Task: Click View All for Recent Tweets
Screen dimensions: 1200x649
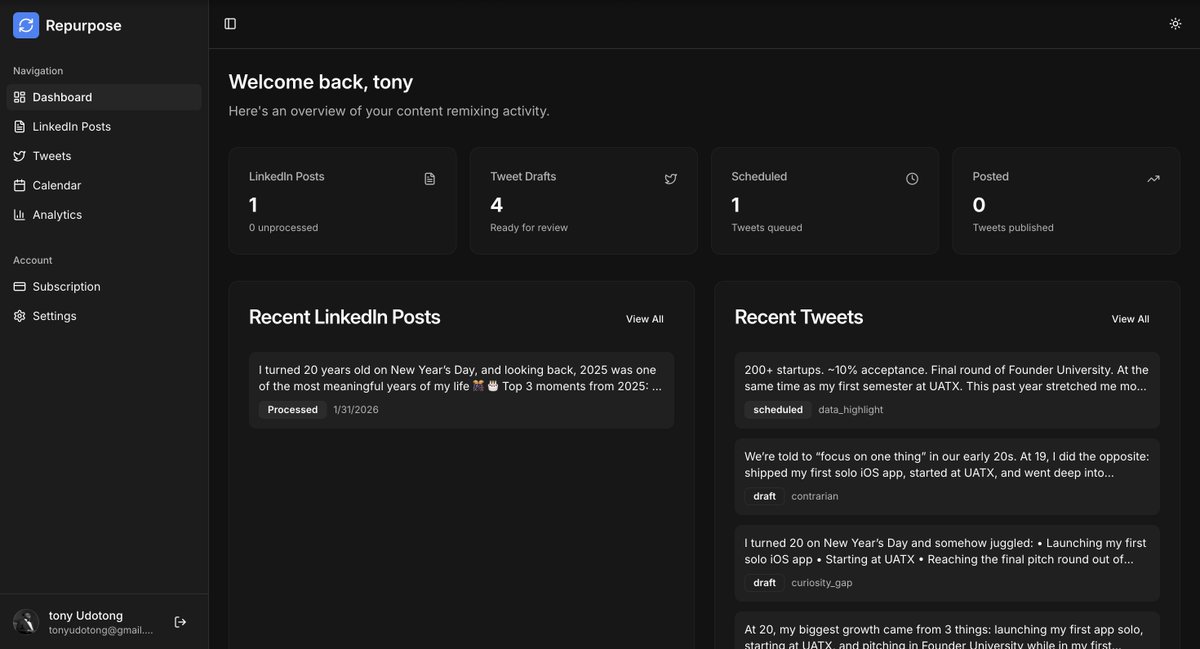Action: 1130,319
